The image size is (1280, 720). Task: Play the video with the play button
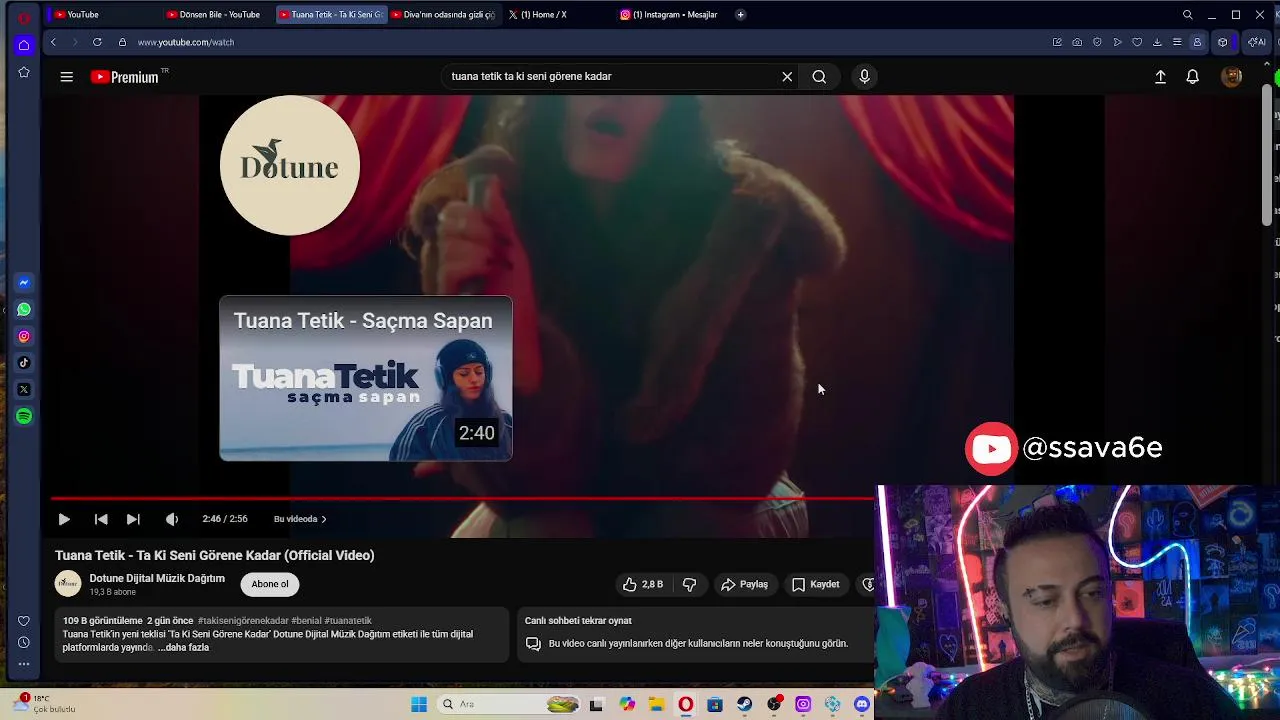64,519
